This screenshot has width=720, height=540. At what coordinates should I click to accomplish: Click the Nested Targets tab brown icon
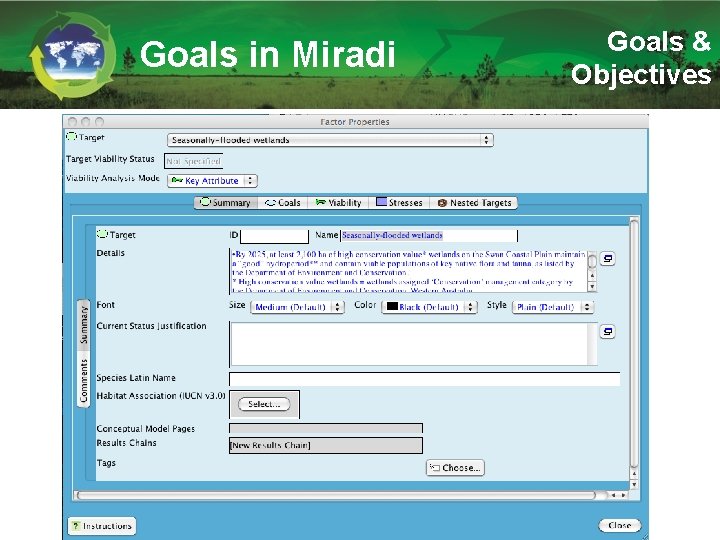pos(442,203)
